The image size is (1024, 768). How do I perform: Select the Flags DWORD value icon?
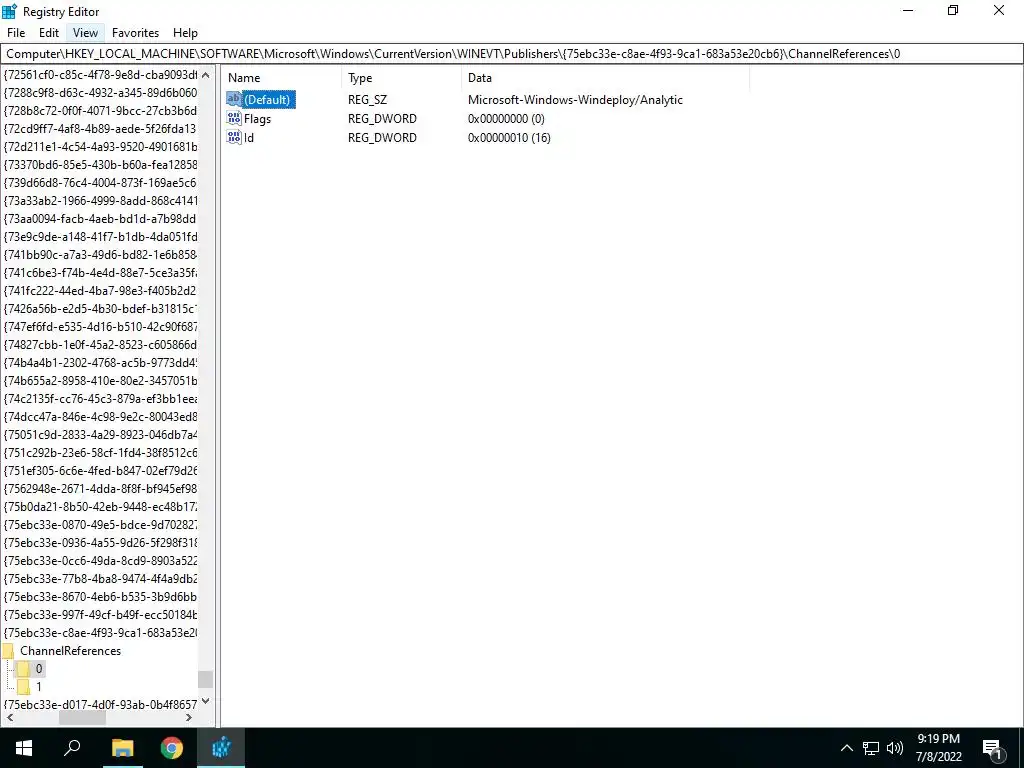pos(234,118)
